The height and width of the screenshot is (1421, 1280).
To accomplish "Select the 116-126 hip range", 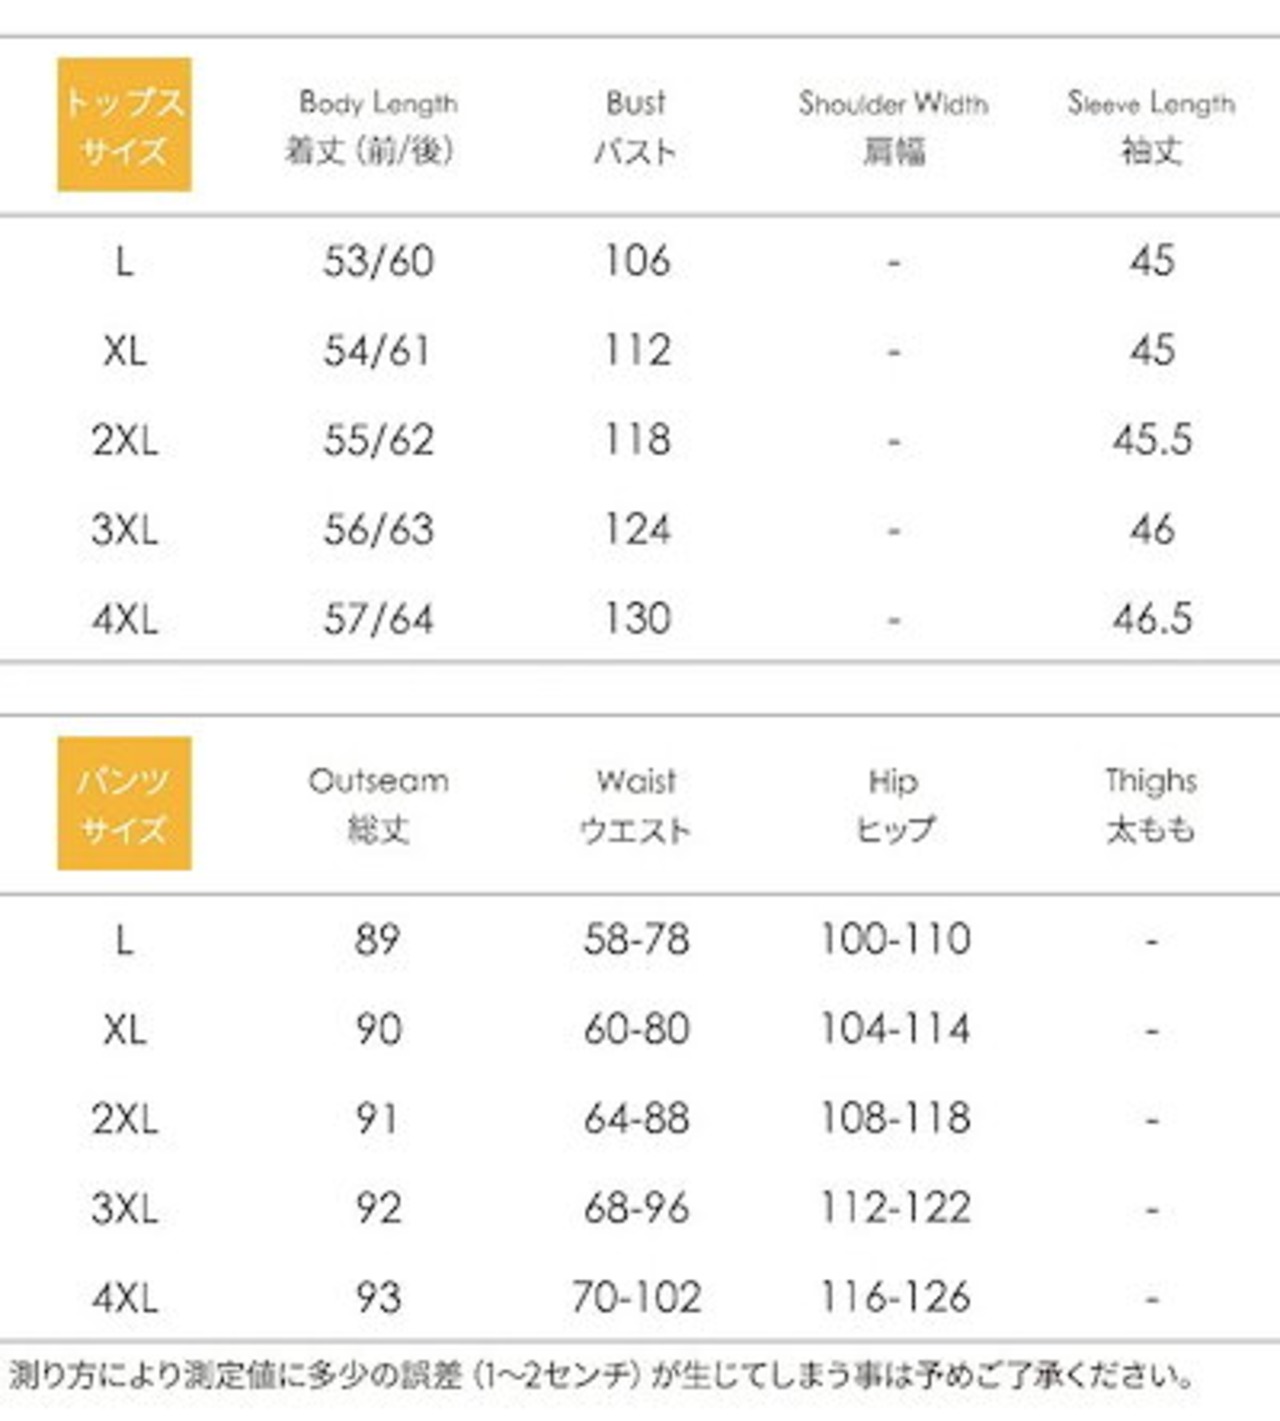I will tap(895, 1298).
